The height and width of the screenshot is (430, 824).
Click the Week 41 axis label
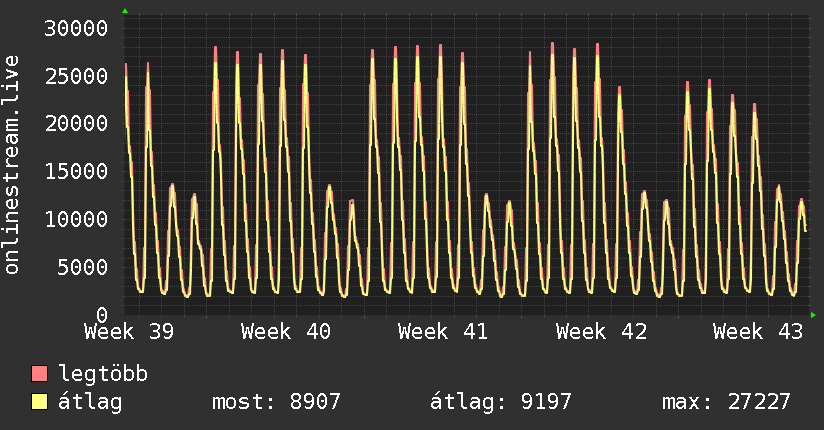(x=443, y=332)
